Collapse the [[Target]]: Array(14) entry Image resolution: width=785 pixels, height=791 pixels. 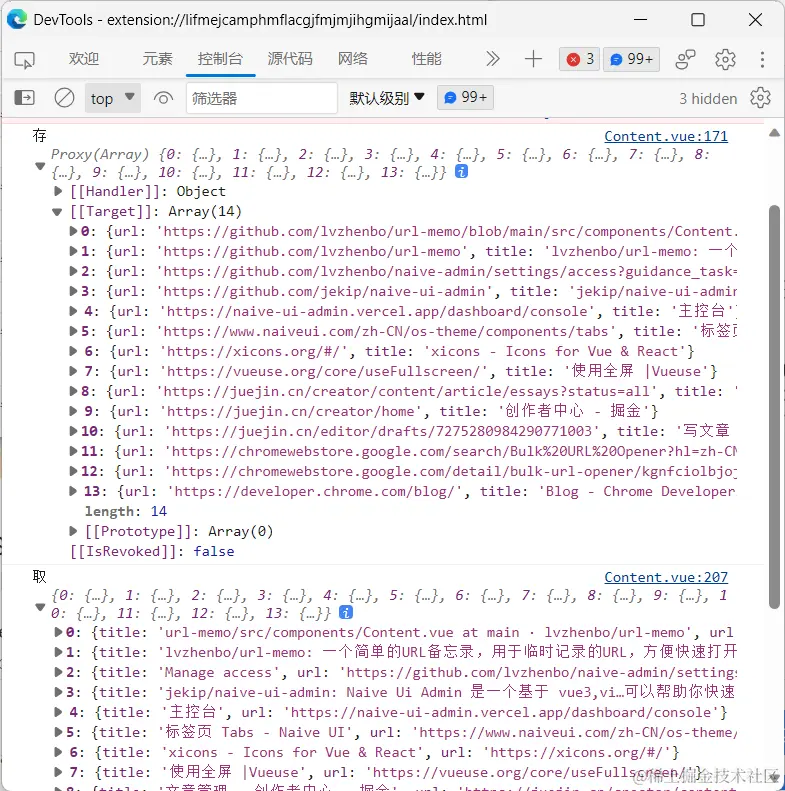click(57, 212)
